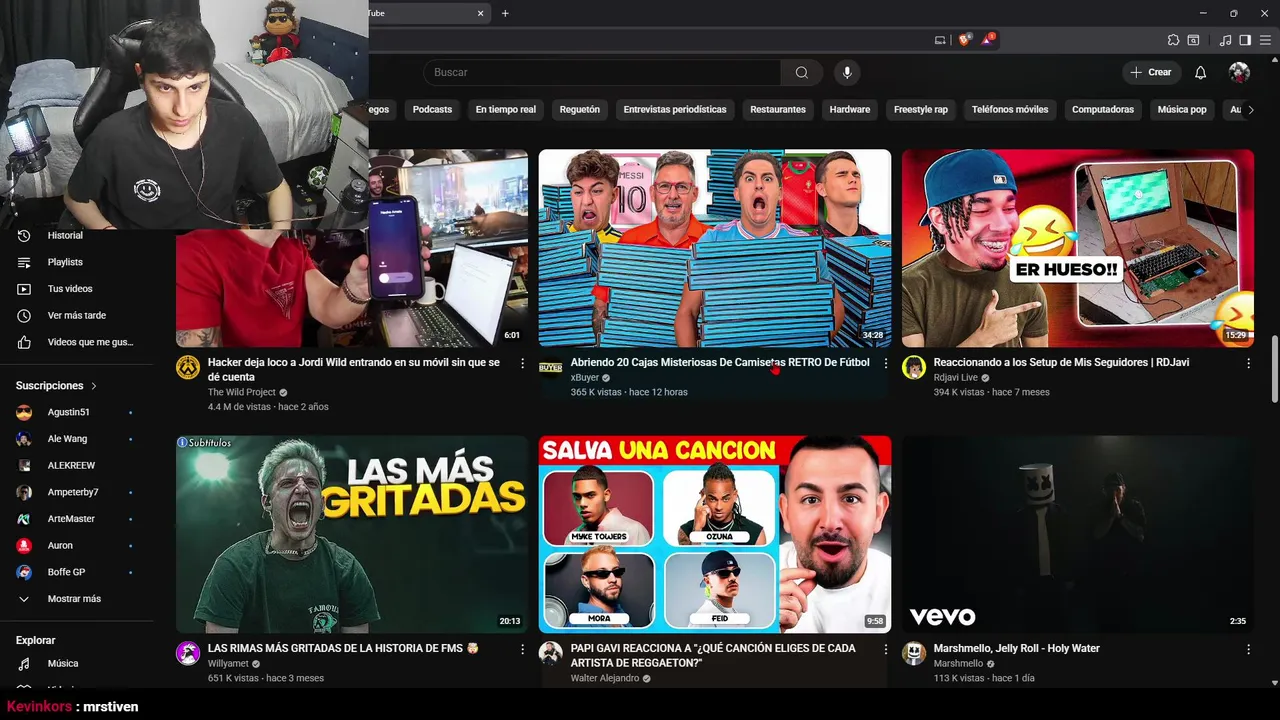
Task: Open Marshmello channel avatar
Action: tap(914, 653)
